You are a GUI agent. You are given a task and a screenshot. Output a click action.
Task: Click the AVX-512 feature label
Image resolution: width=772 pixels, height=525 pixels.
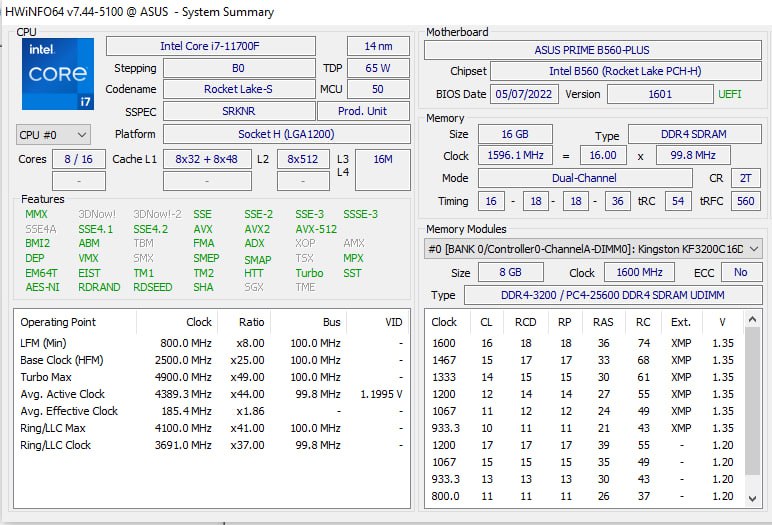(x=315, y=229)
